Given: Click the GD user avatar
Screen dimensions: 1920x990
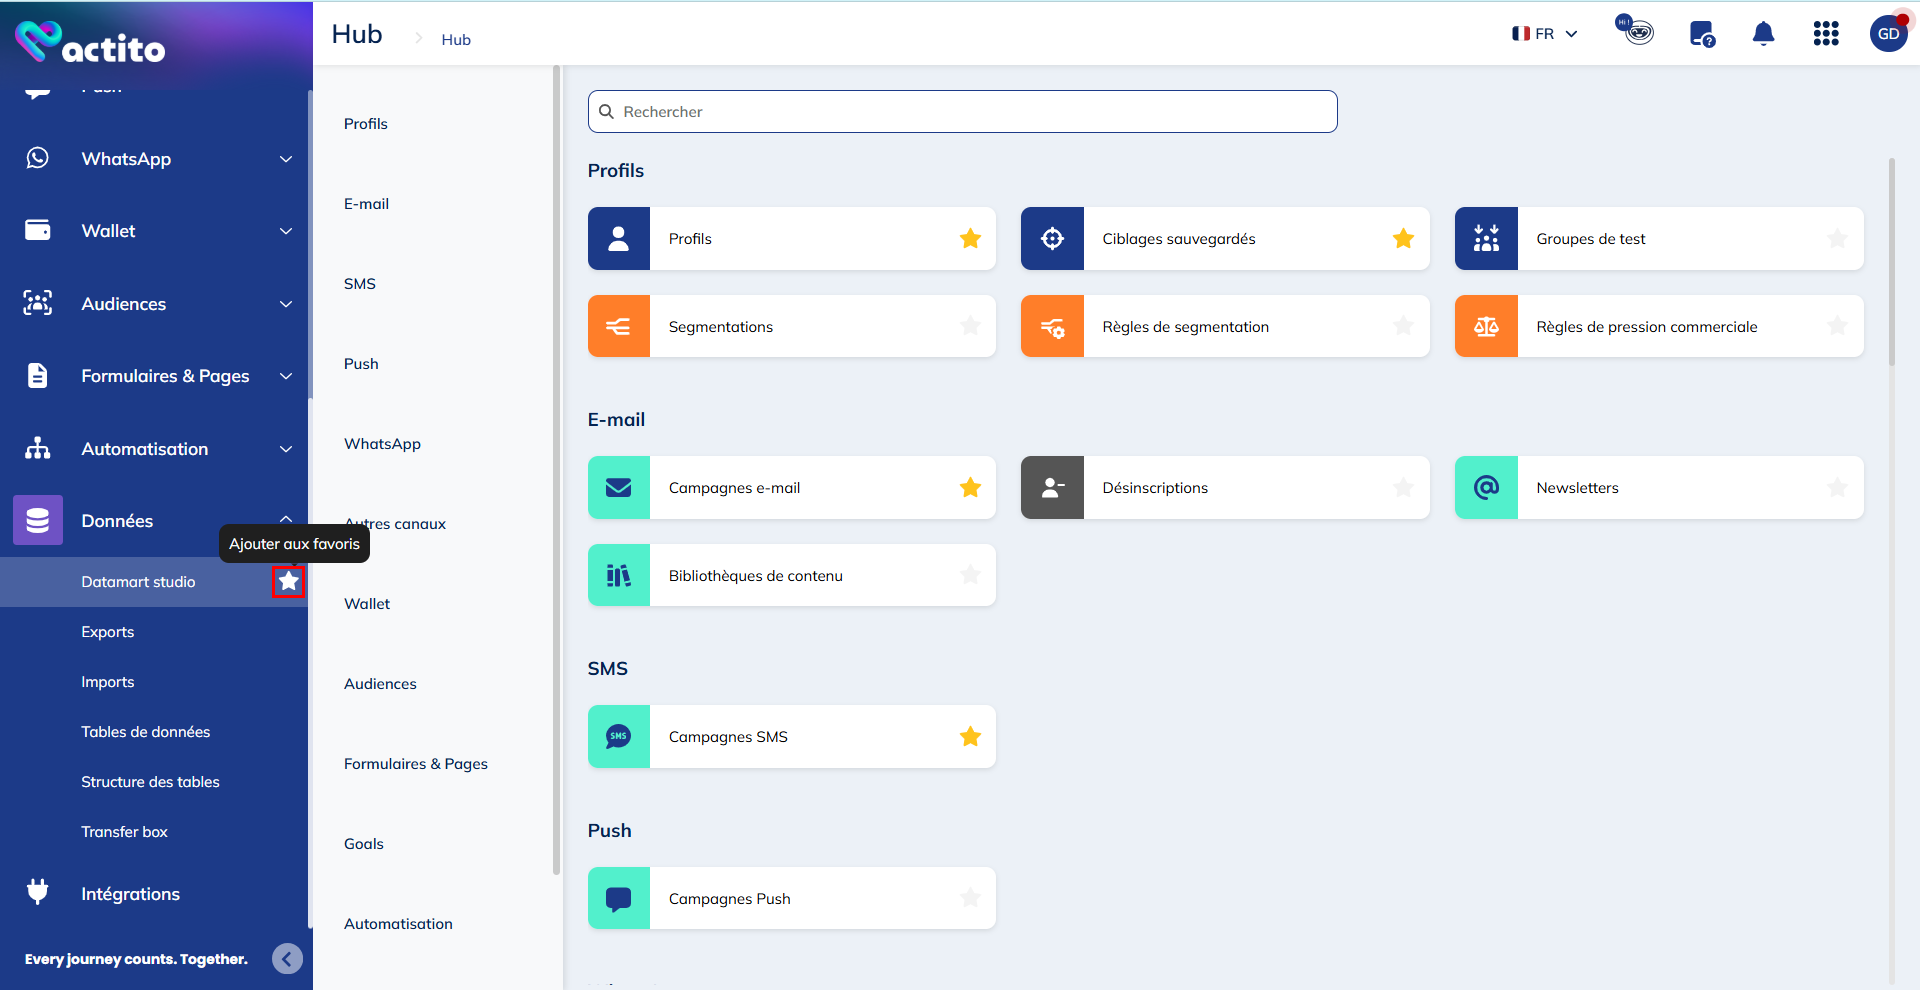Looking at the screenshot, I should pyautogui.click(x=1888, y=34).
